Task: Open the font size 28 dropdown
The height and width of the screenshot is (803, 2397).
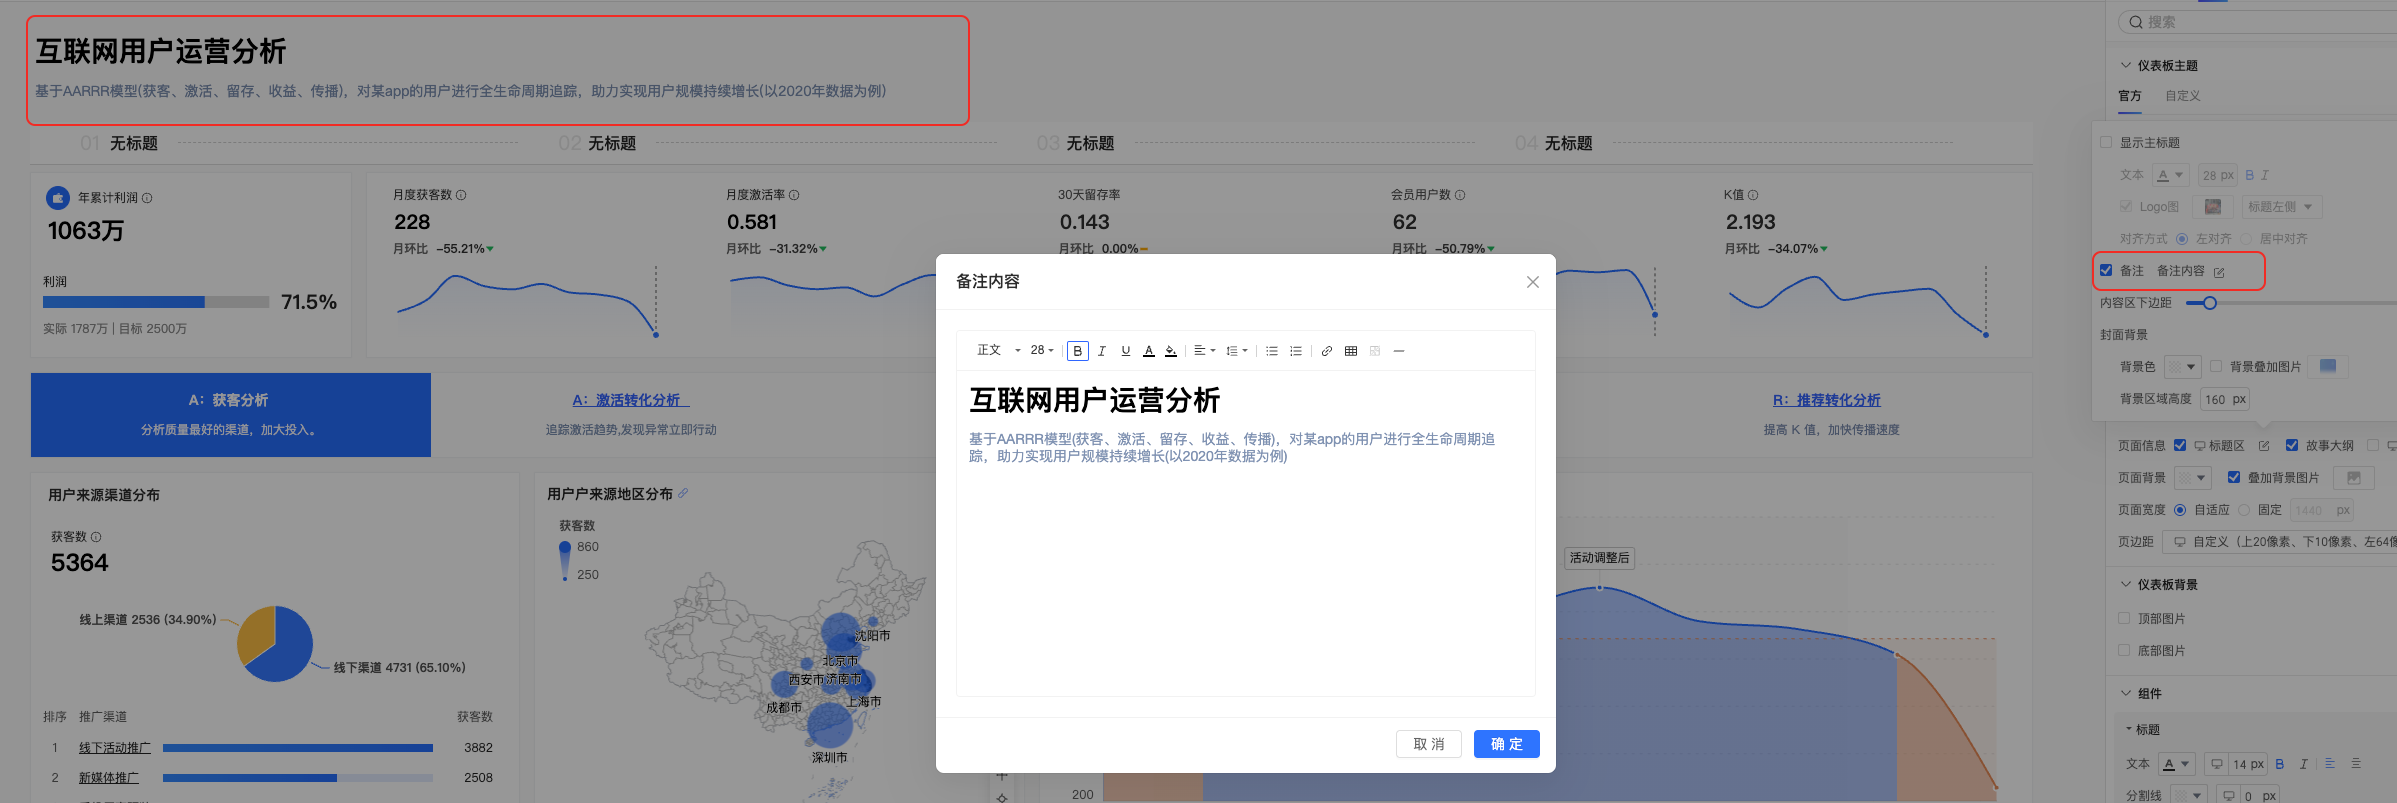Action: [1042, 351]
